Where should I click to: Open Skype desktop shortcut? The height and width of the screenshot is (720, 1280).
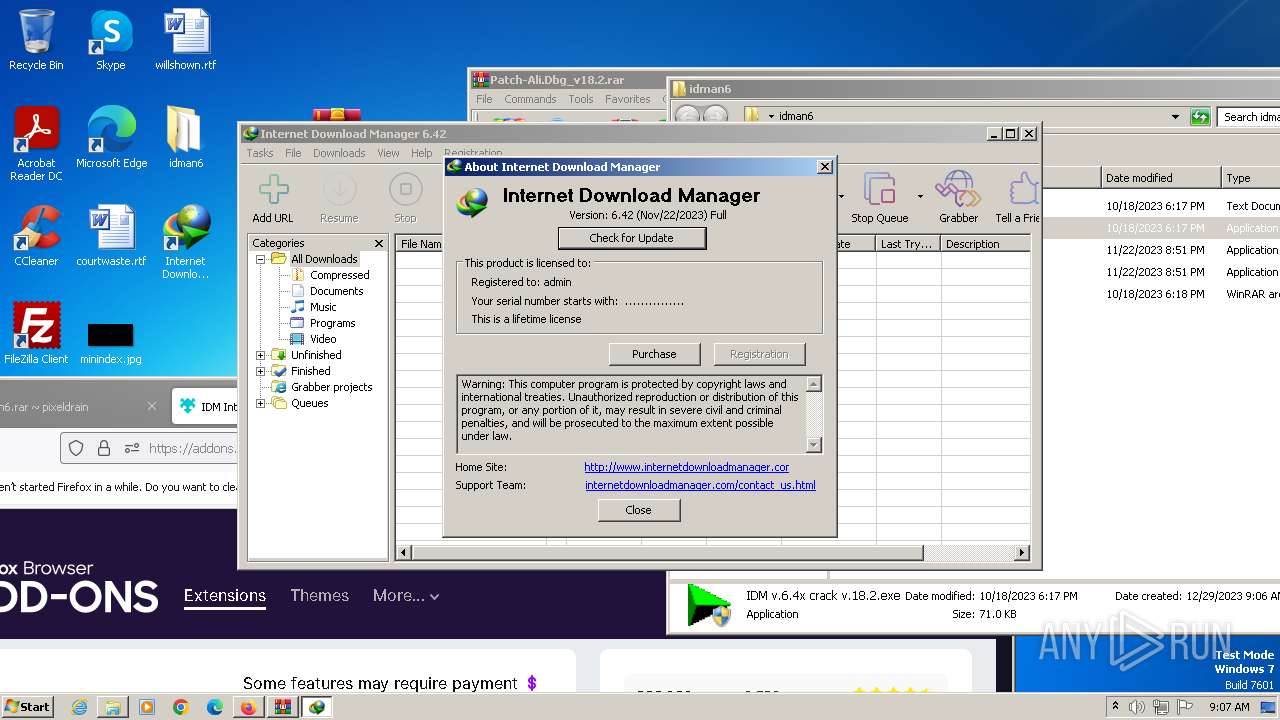[x=110, y=40]
